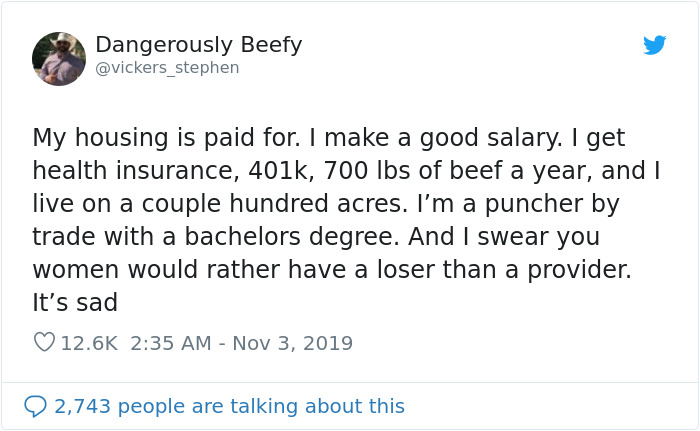The width and height of the screenshot is (700, 431).
Task: Visit the @vickers_stephen handle
Action: point(167,68)
